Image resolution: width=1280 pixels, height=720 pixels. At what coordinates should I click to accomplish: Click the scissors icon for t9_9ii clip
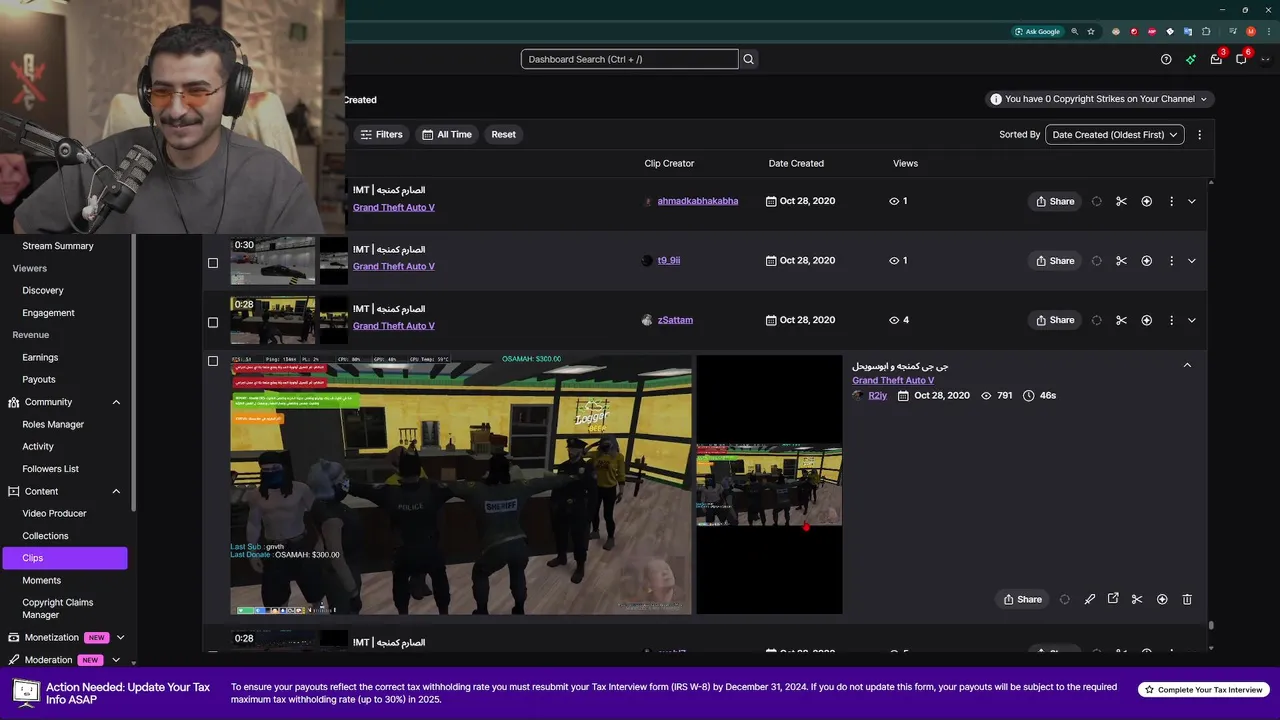[1122, 261]
